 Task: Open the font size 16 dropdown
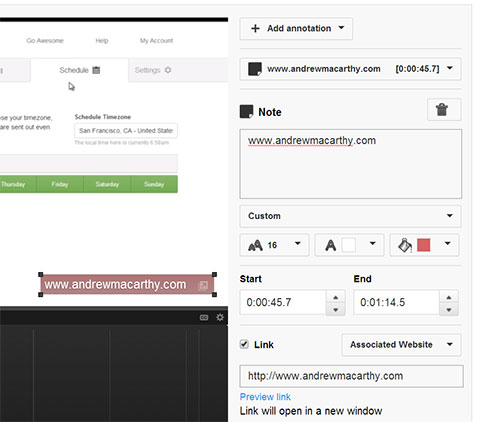(274, 245)
